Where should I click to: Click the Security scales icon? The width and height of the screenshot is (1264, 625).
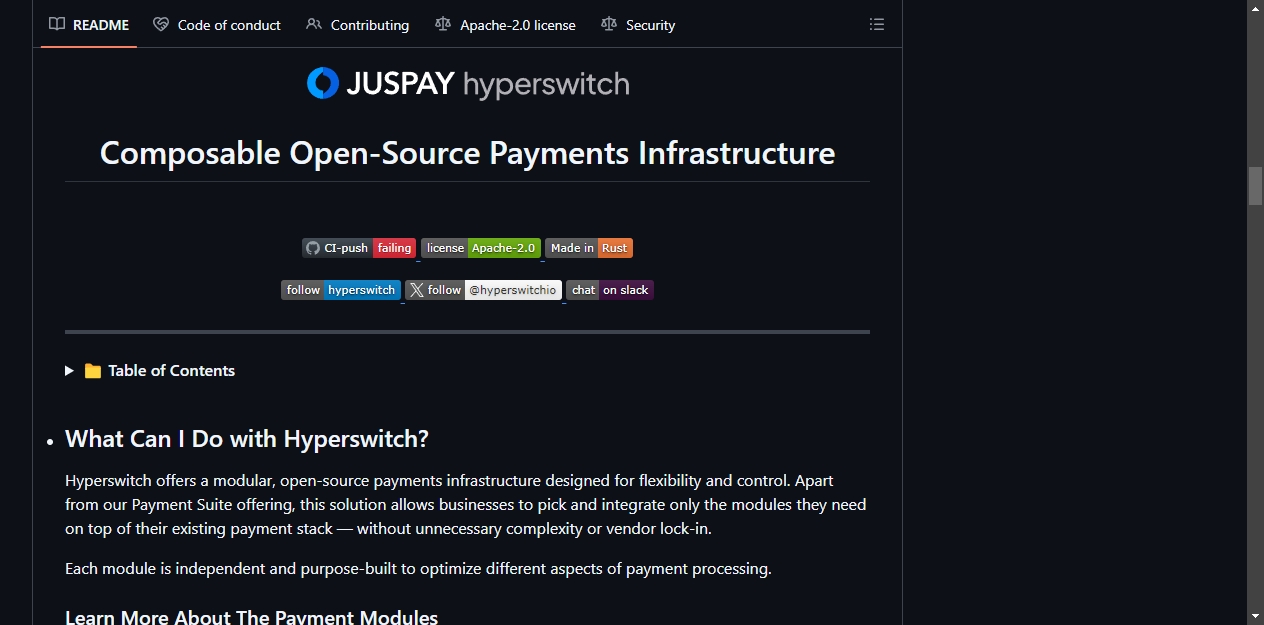point(609,25)
